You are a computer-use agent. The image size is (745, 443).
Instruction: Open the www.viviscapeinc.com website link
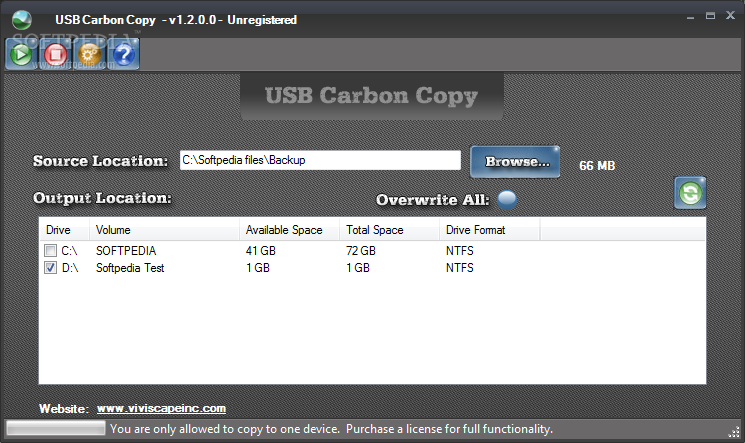[x=161, y=408]
